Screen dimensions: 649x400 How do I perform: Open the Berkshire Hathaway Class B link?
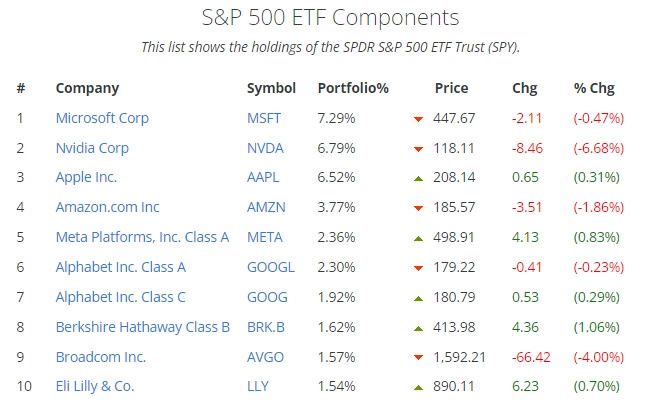143,326
